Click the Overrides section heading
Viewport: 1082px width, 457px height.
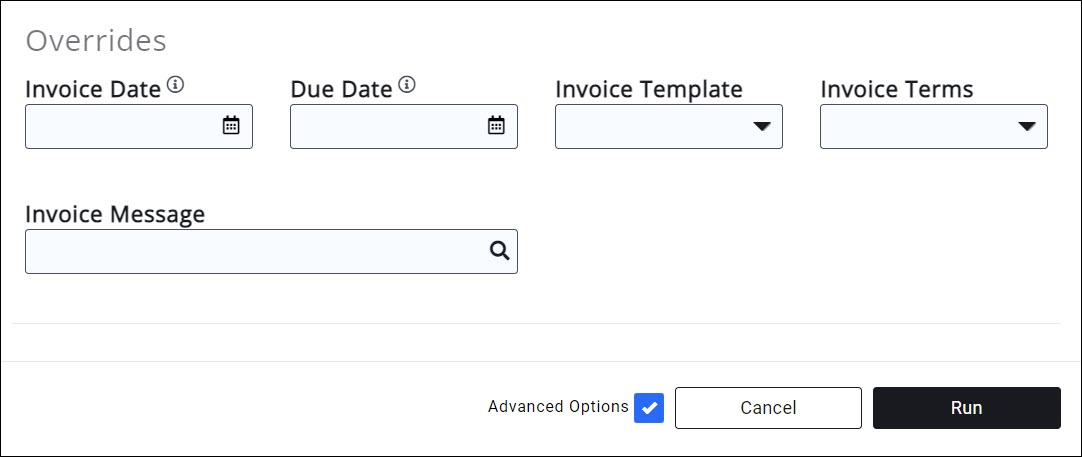point(96,41)
